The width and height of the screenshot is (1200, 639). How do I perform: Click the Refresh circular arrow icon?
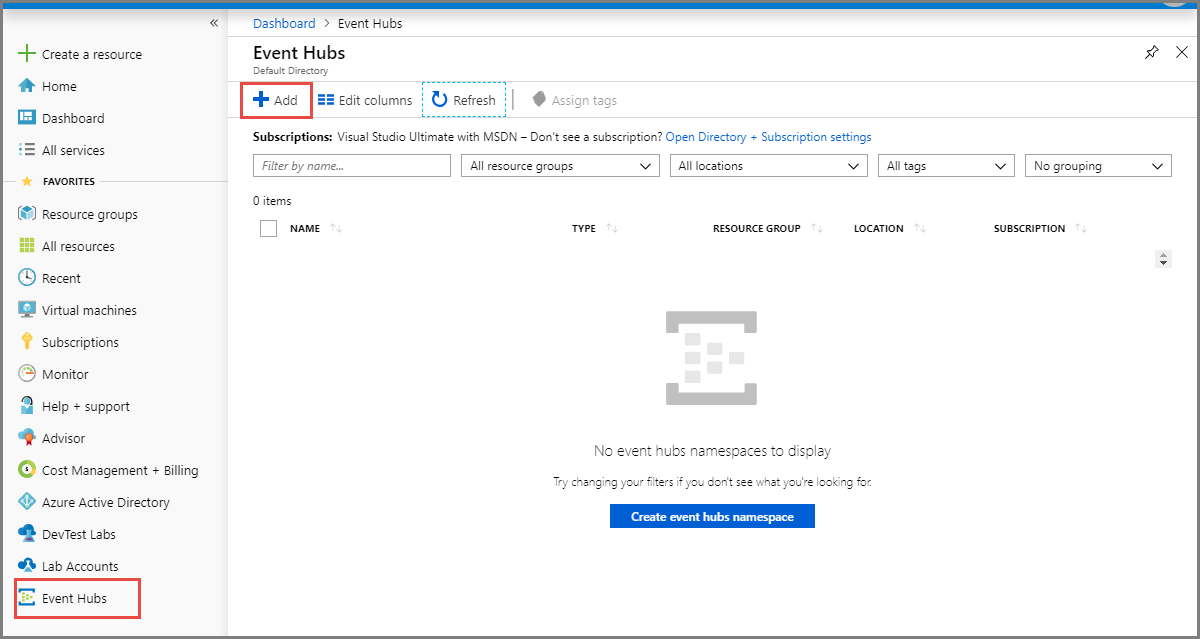coord(439,100)
